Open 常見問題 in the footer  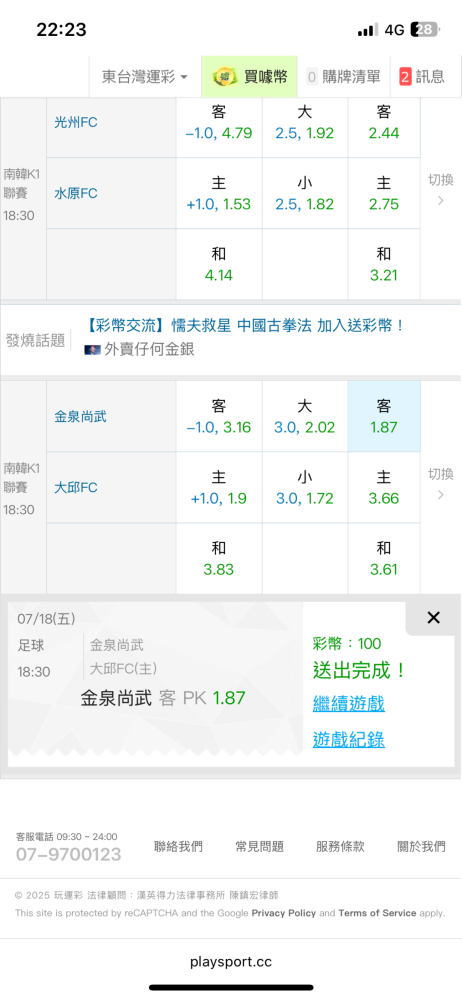click(x=259, y=847)
